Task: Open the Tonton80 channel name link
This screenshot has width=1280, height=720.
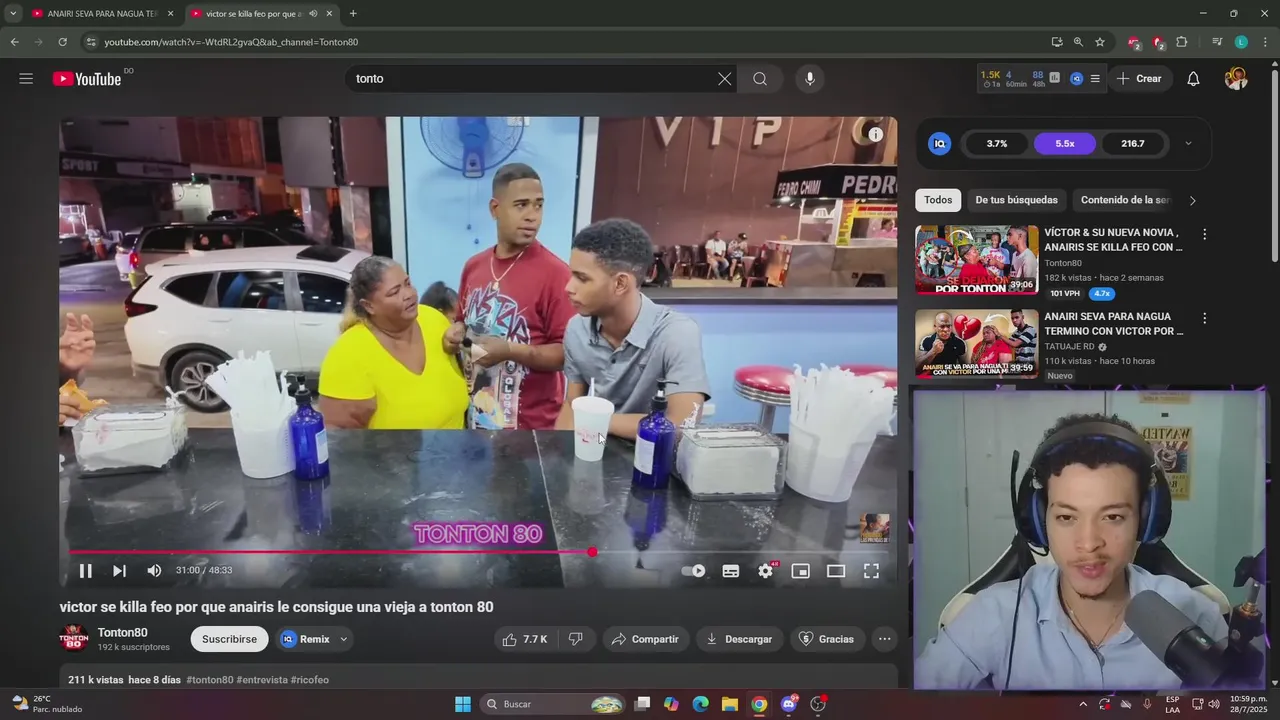Action: click(123, 633)
